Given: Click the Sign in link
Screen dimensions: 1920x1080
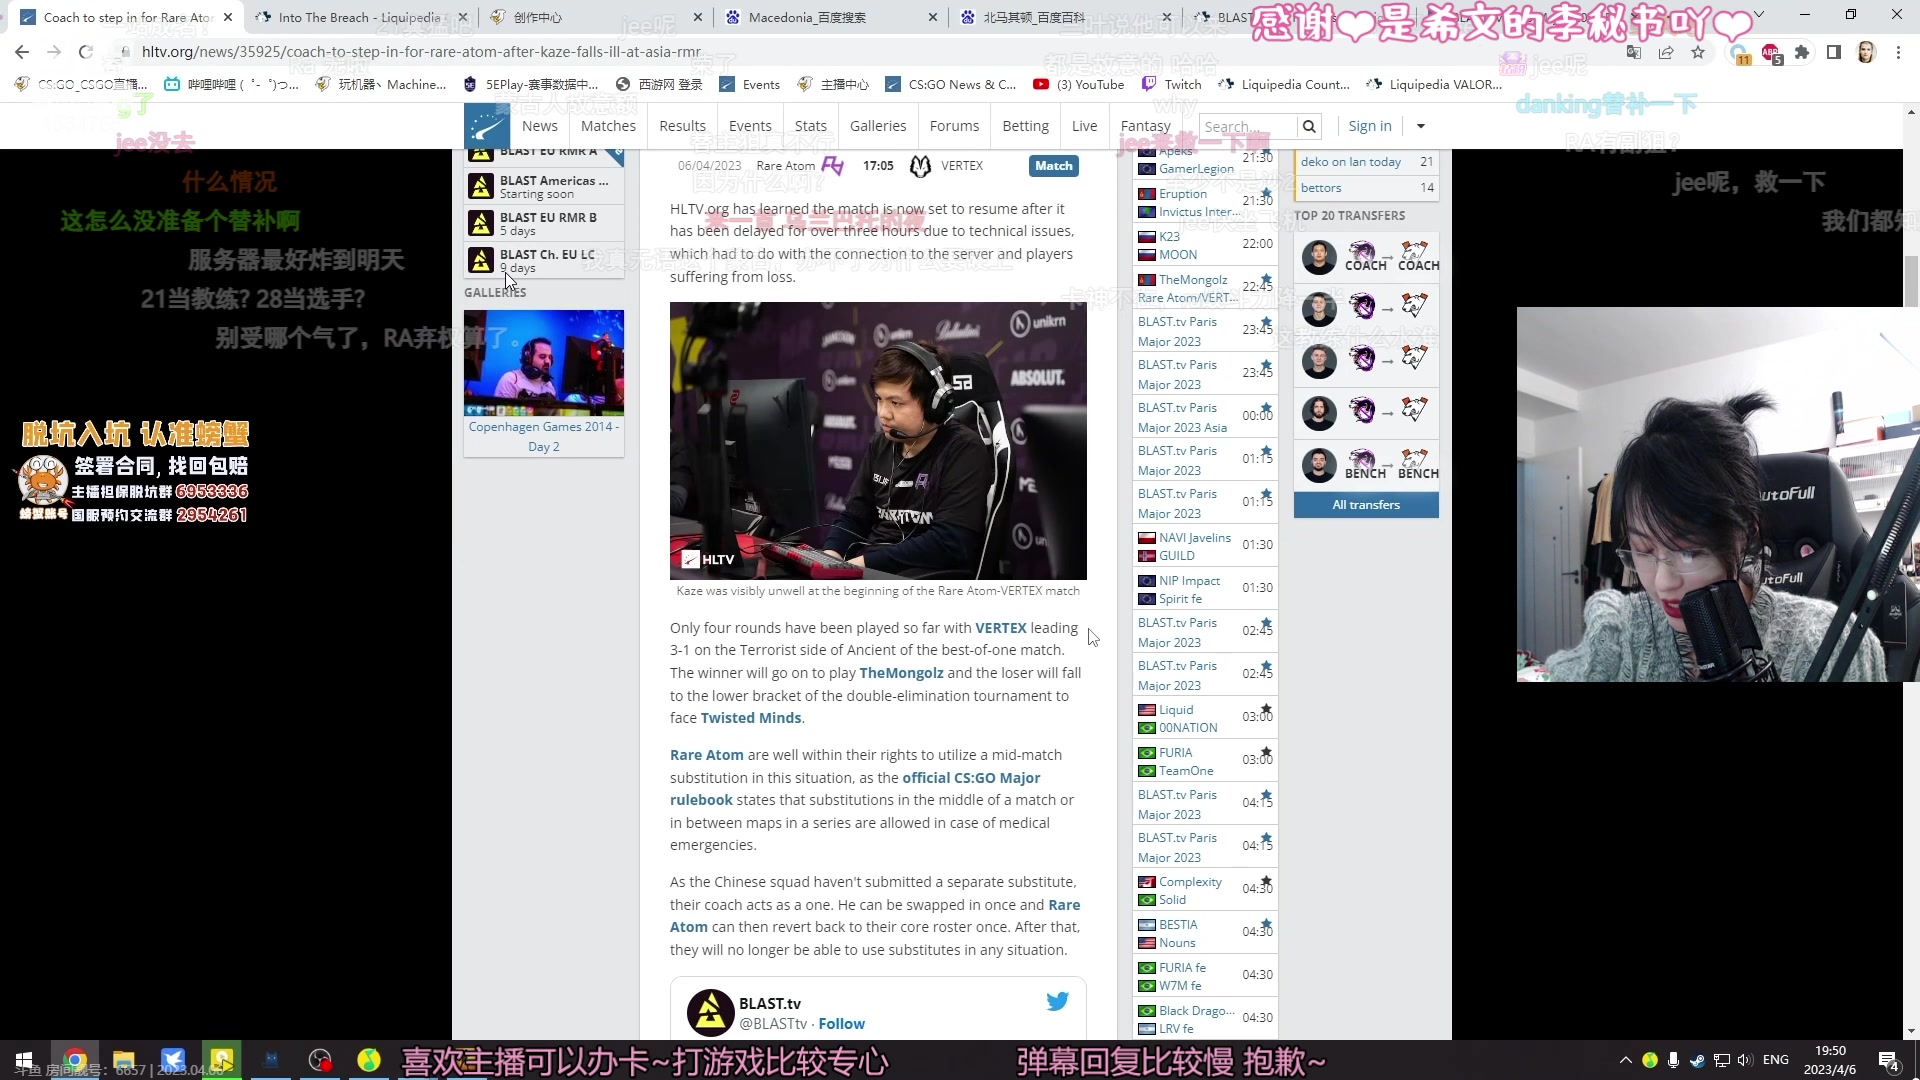Looking at the screenshot, I should tap(1370, 126).
